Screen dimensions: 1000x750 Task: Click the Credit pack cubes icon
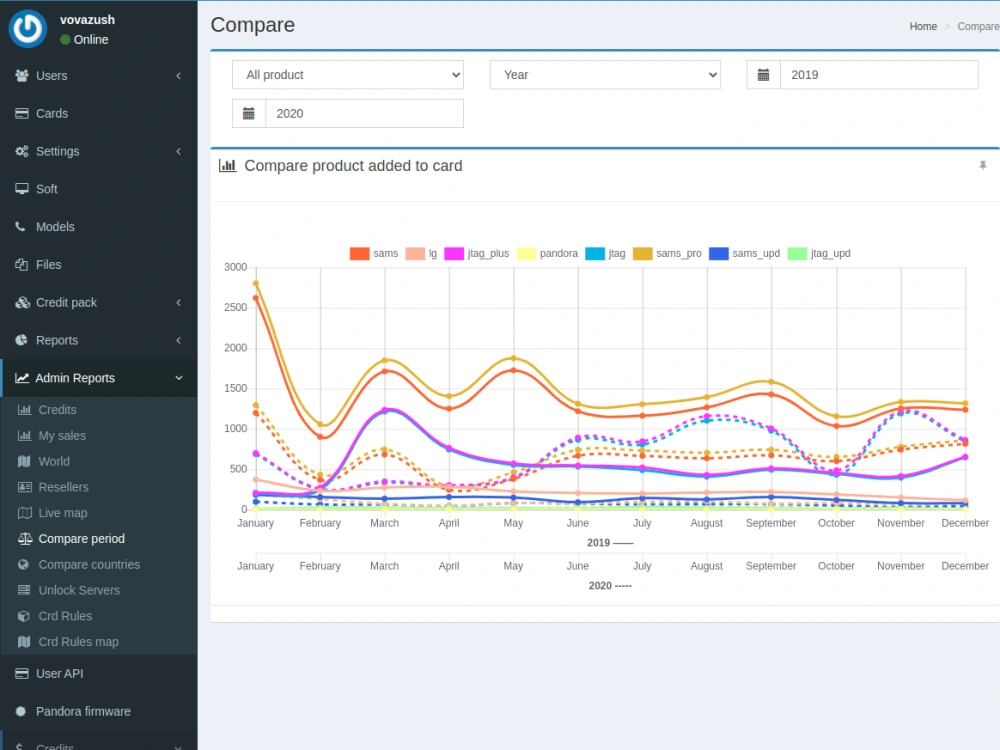[22, 302]
